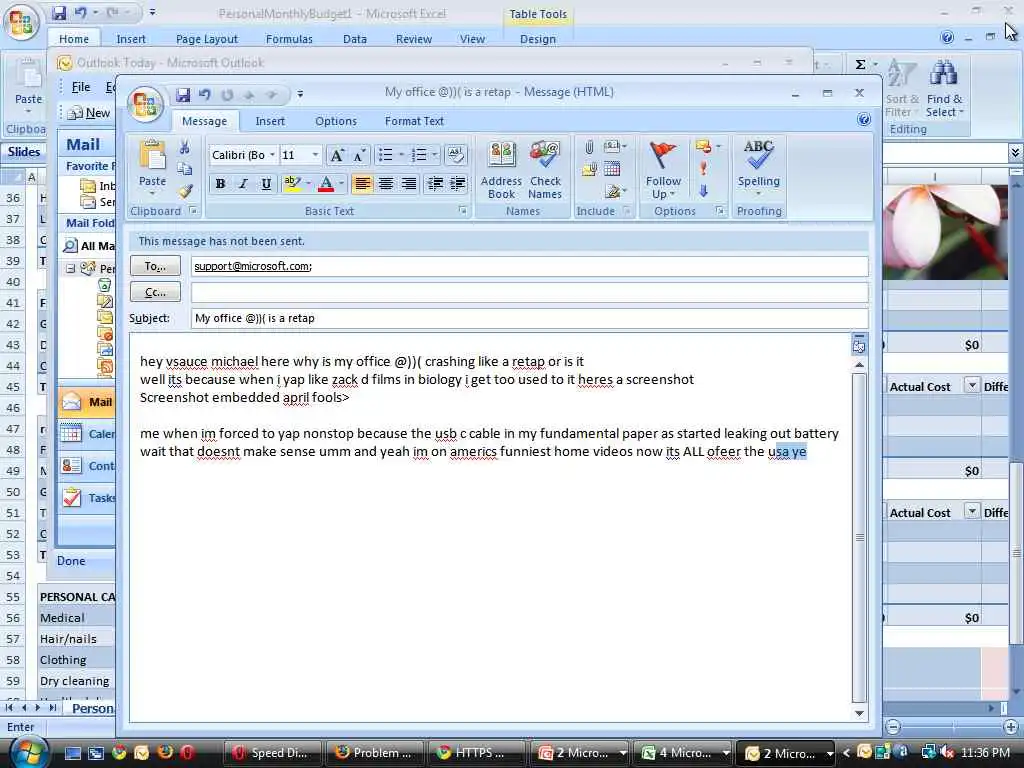This screenshot has width=1024, height=768.
Task: Open text highlight color dropdown arrow
Action: (x=308, y=184)
